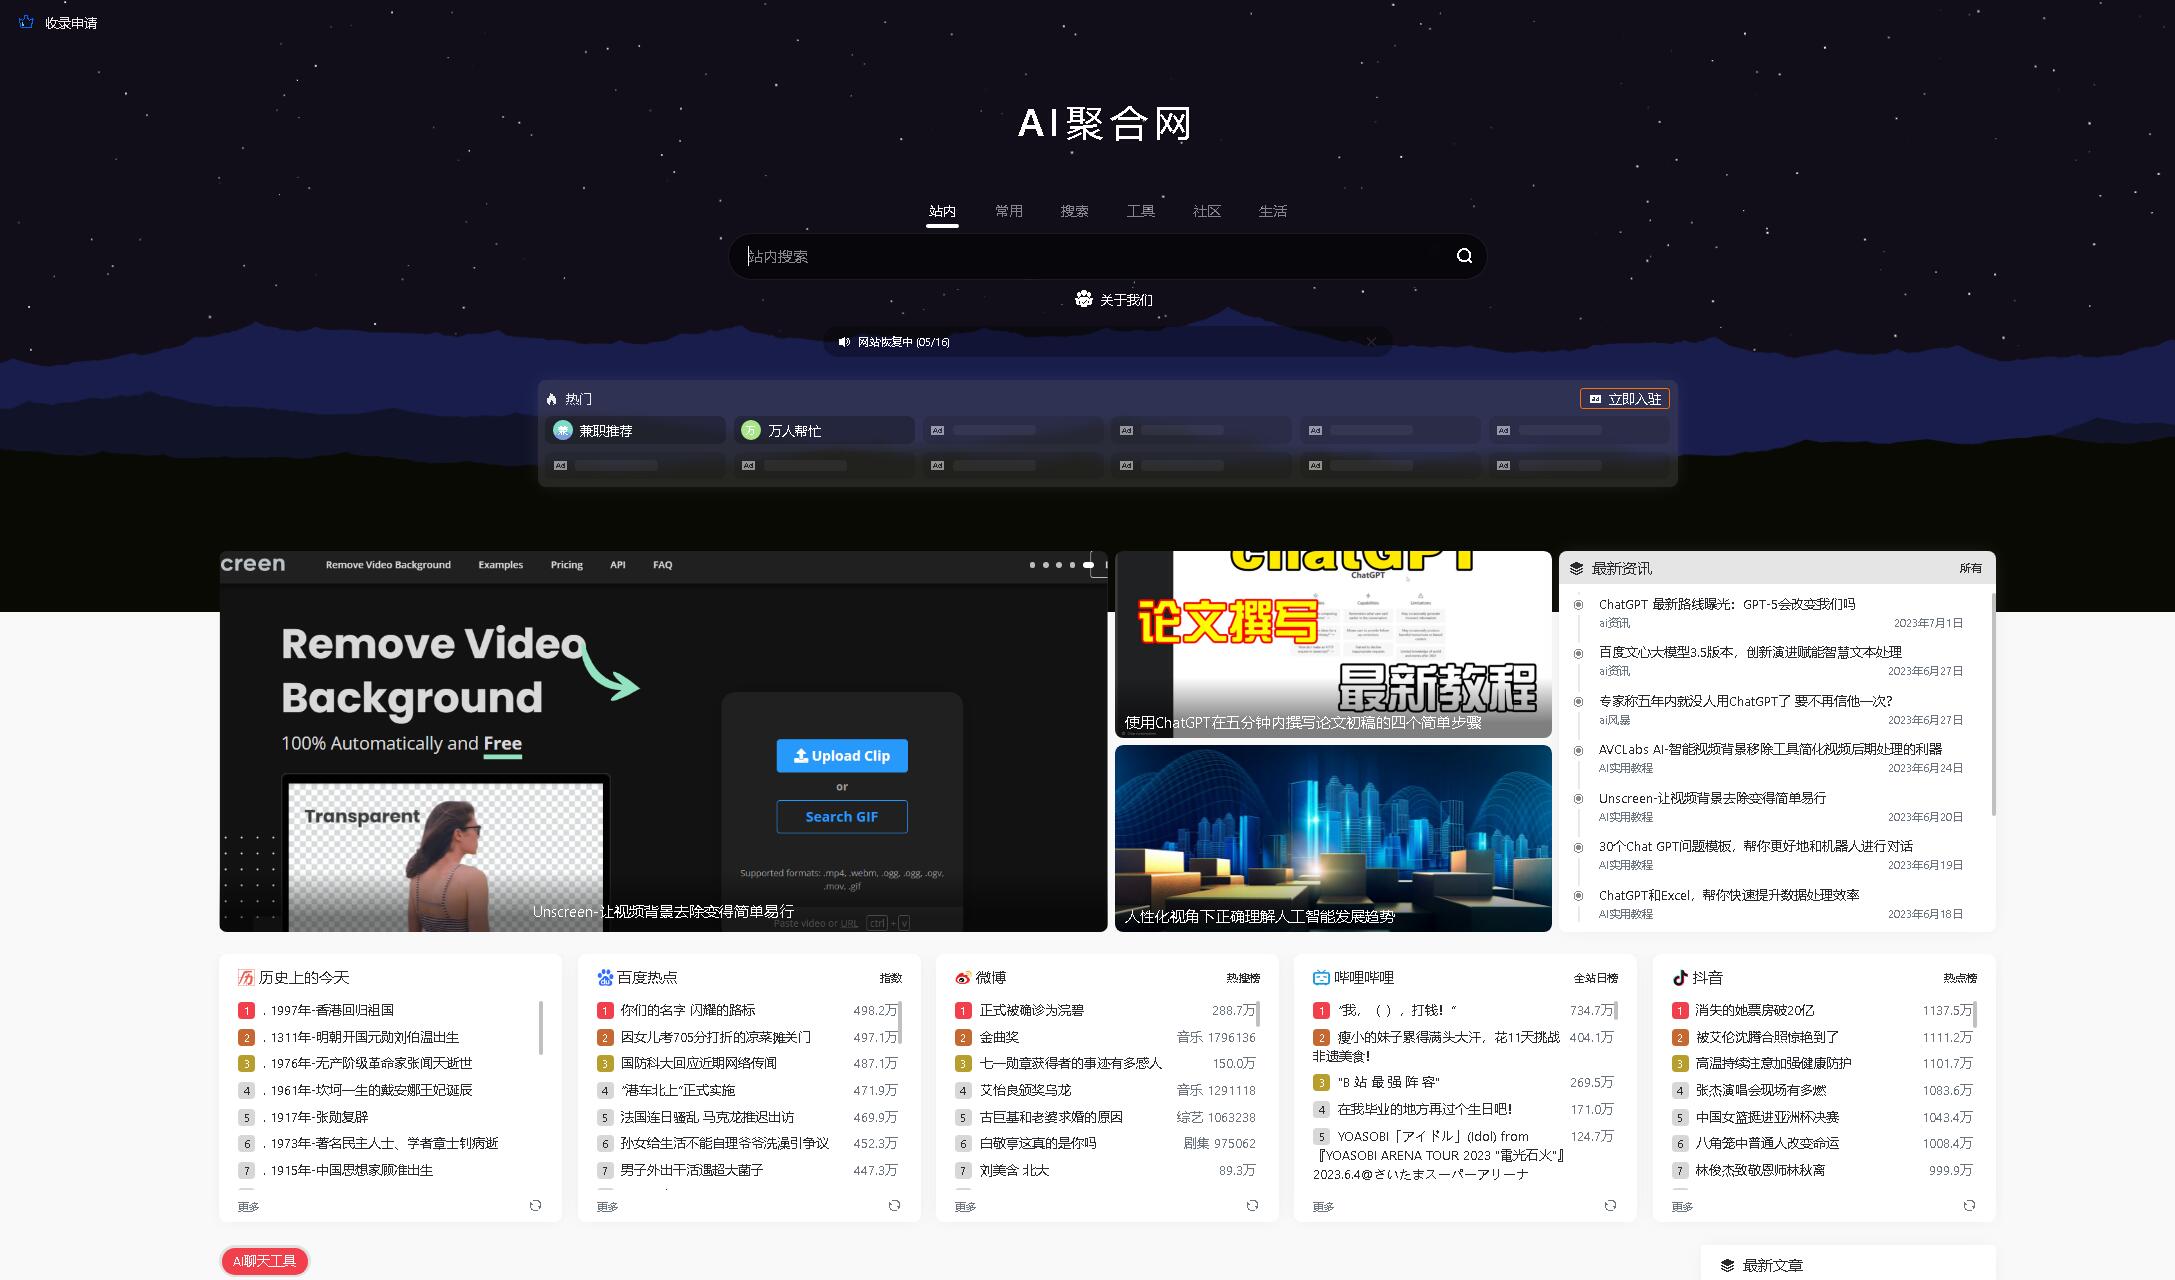Screen dimensions: 2175x1280
Task: Click the layers icon beside 最新文章
Action: tap(1727, 1265)
